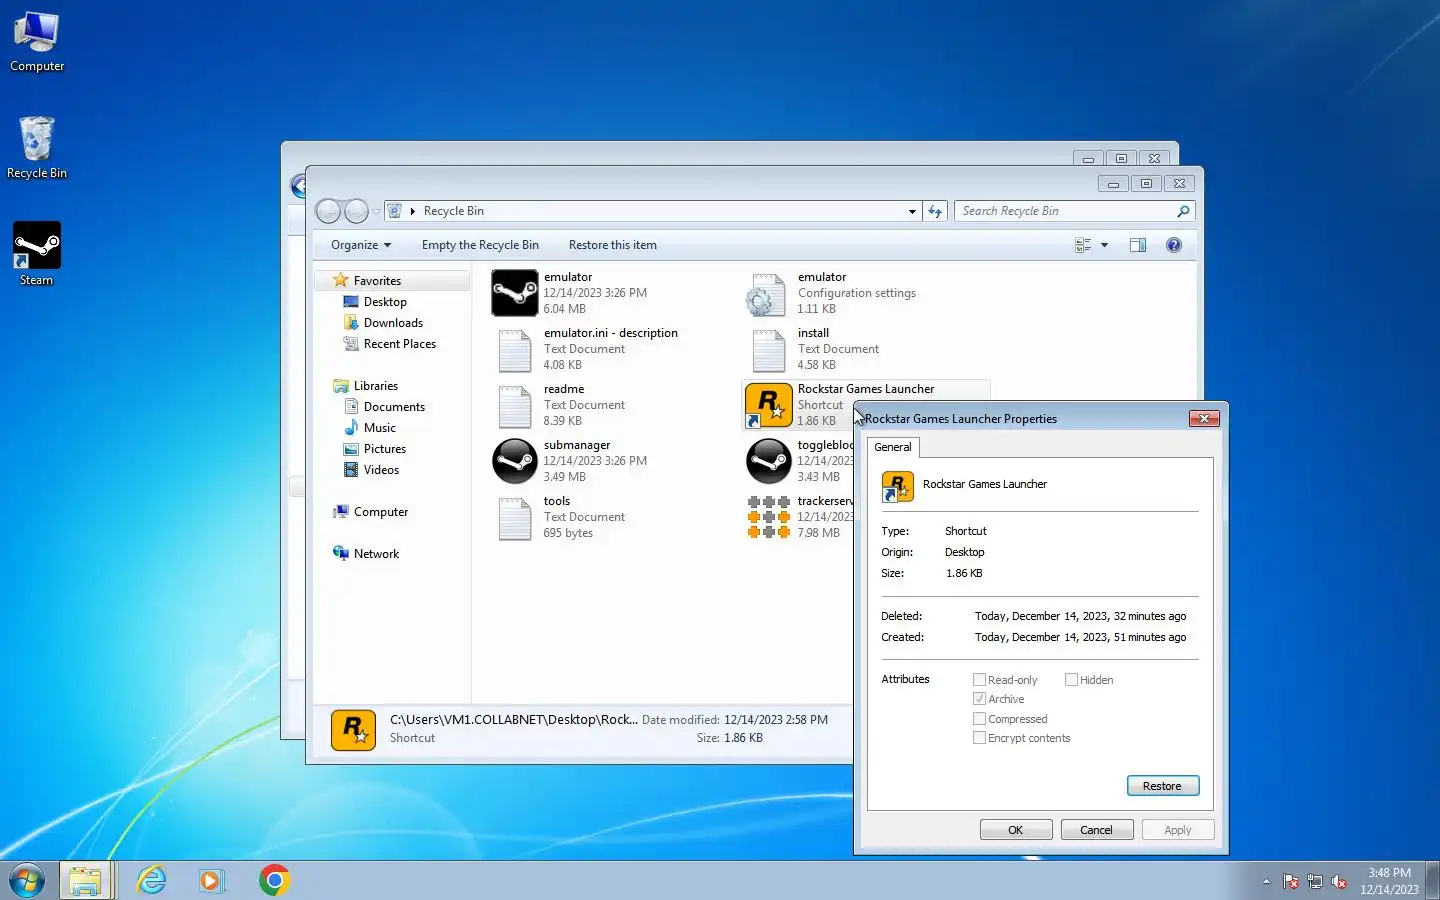Select the toggleblock Steam application icon
This screenshot has width=1440, height=900.
pyautogui.click(x=768, y=461)
